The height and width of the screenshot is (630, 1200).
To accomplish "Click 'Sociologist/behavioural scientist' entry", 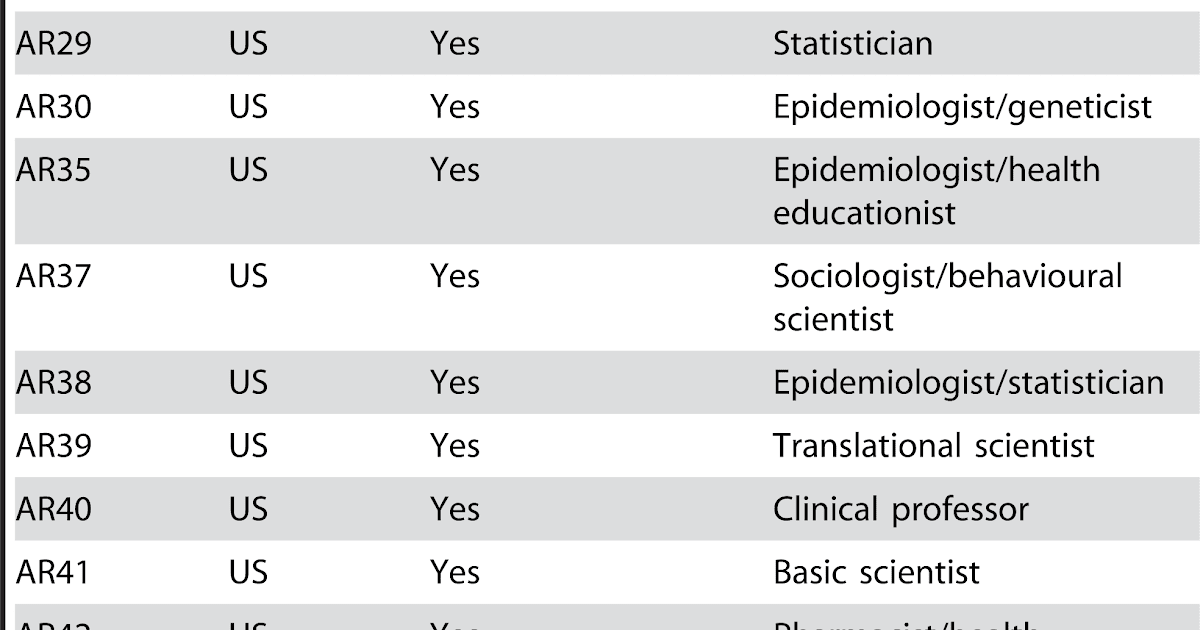I will (947, 297).
